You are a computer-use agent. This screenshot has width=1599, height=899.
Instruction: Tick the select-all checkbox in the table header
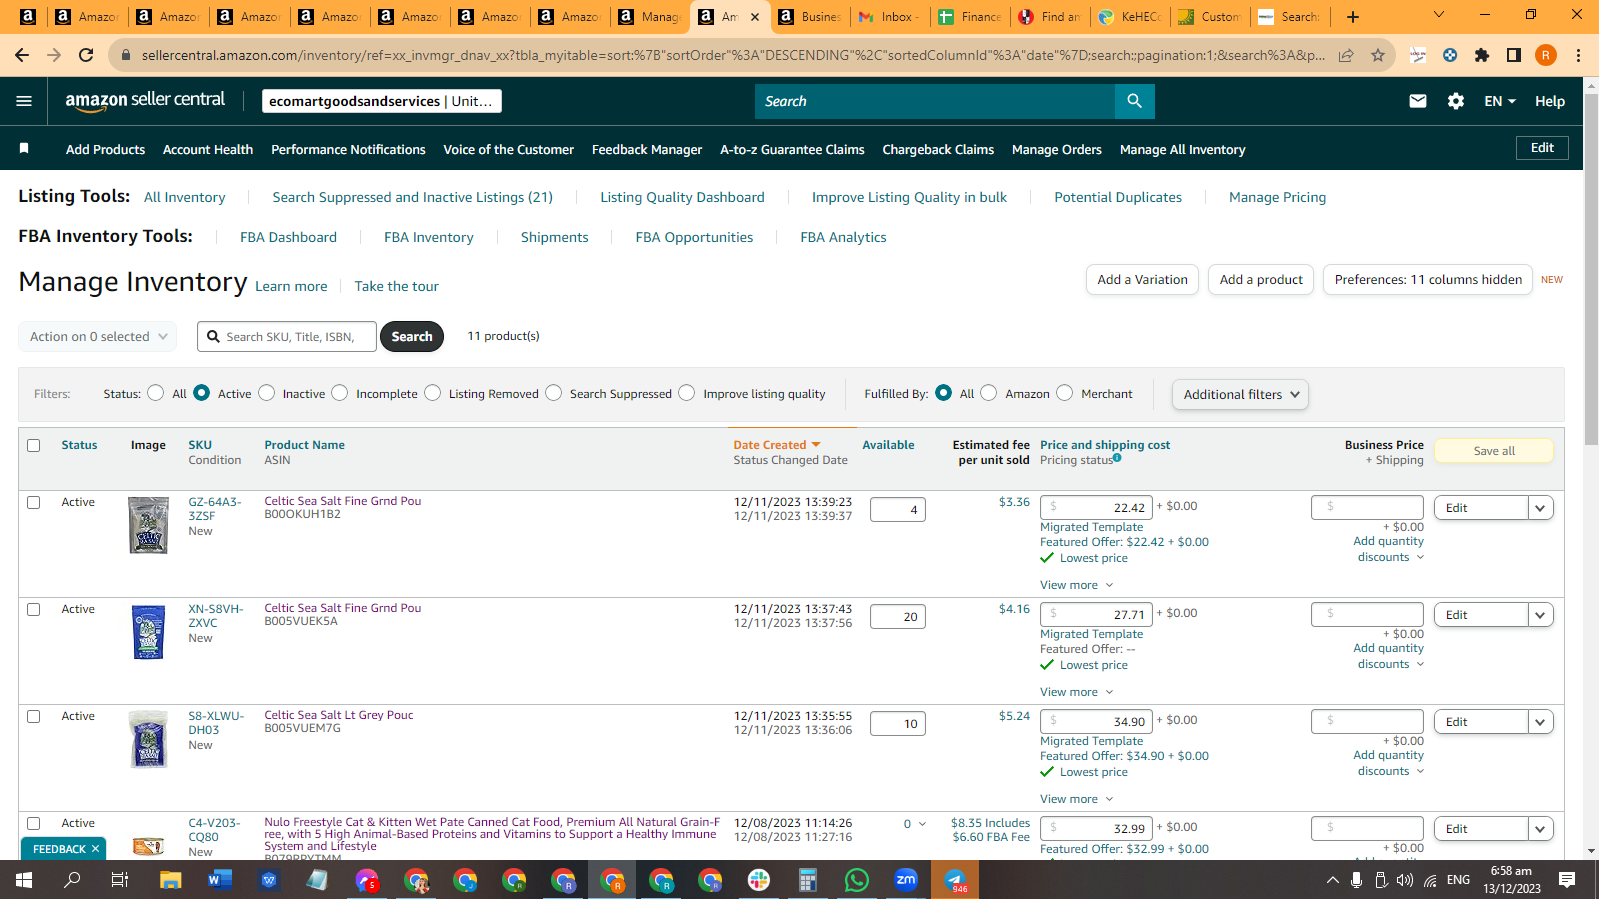coord(34,445)
